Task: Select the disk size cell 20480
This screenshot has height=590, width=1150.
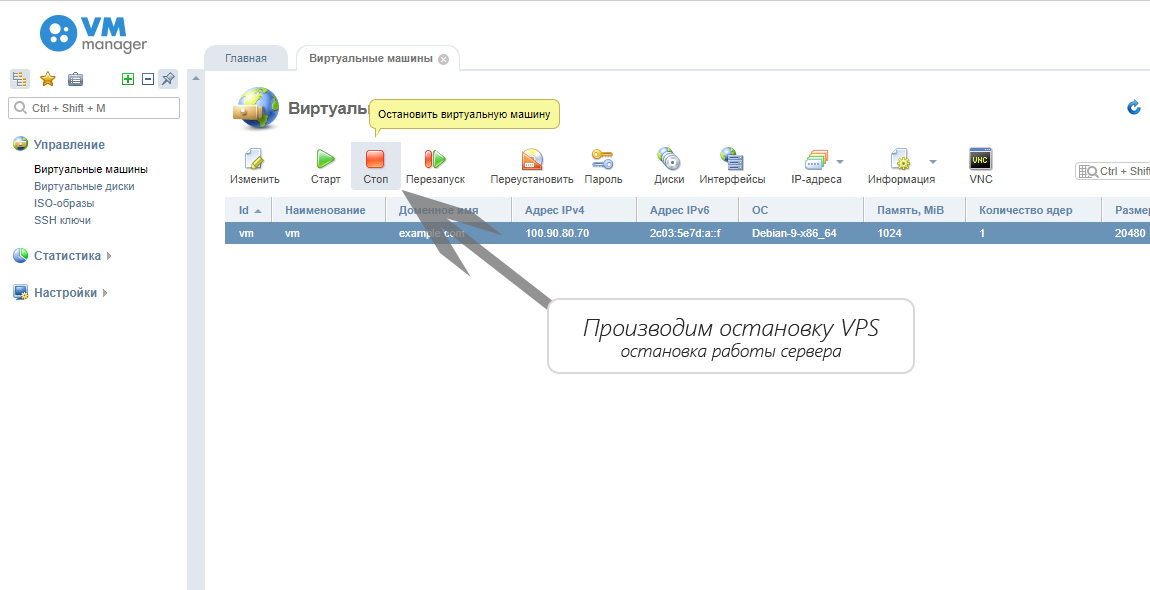Action: tap(1129, 233)
